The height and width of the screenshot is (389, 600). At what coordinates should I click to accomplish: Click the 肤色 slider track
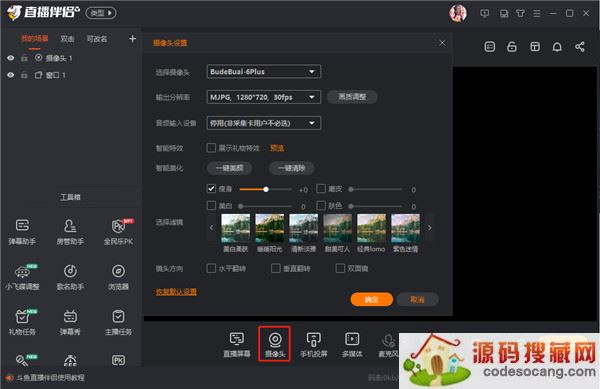tap(375, 206)
